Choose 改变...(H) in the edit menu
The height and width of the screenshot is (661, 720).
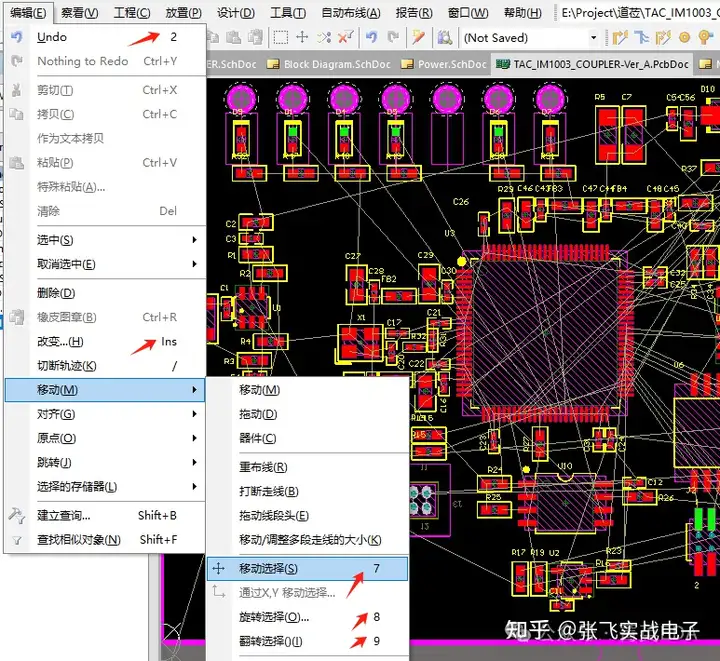tap(105, 342)
